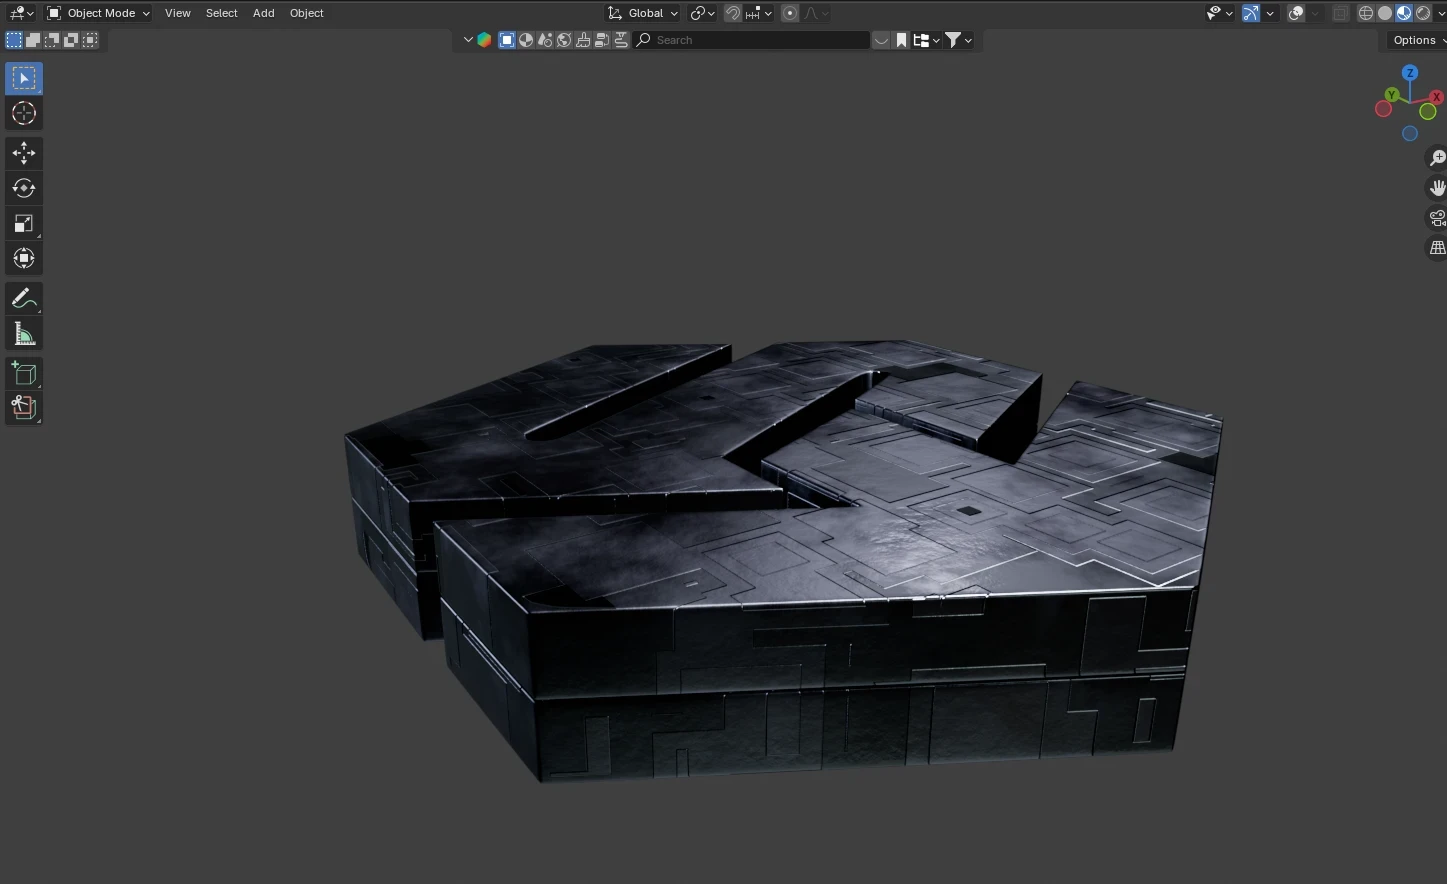Set selection mode to new selection
1447x884 pixels.
(14, 40)
